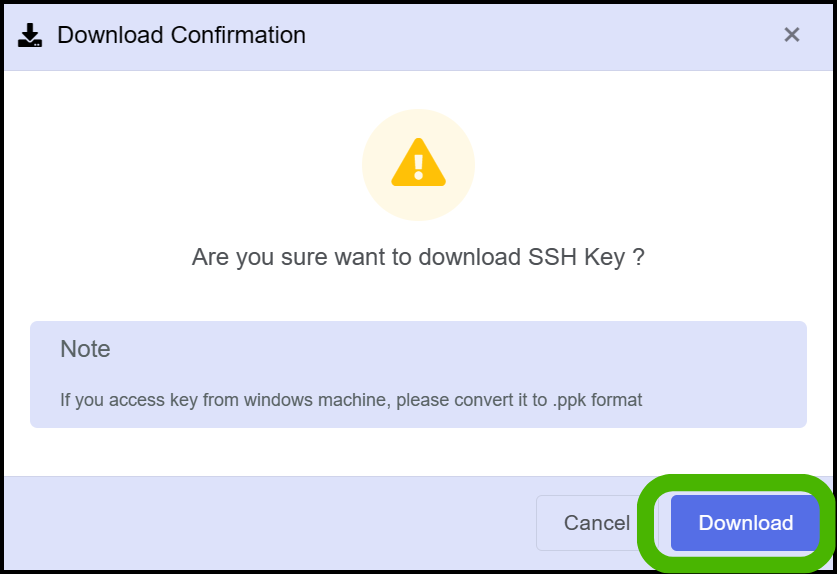Confirm with the blue Download button
Image resolution: width=837 pixels, height=574 pixels.
click(745, 523)
